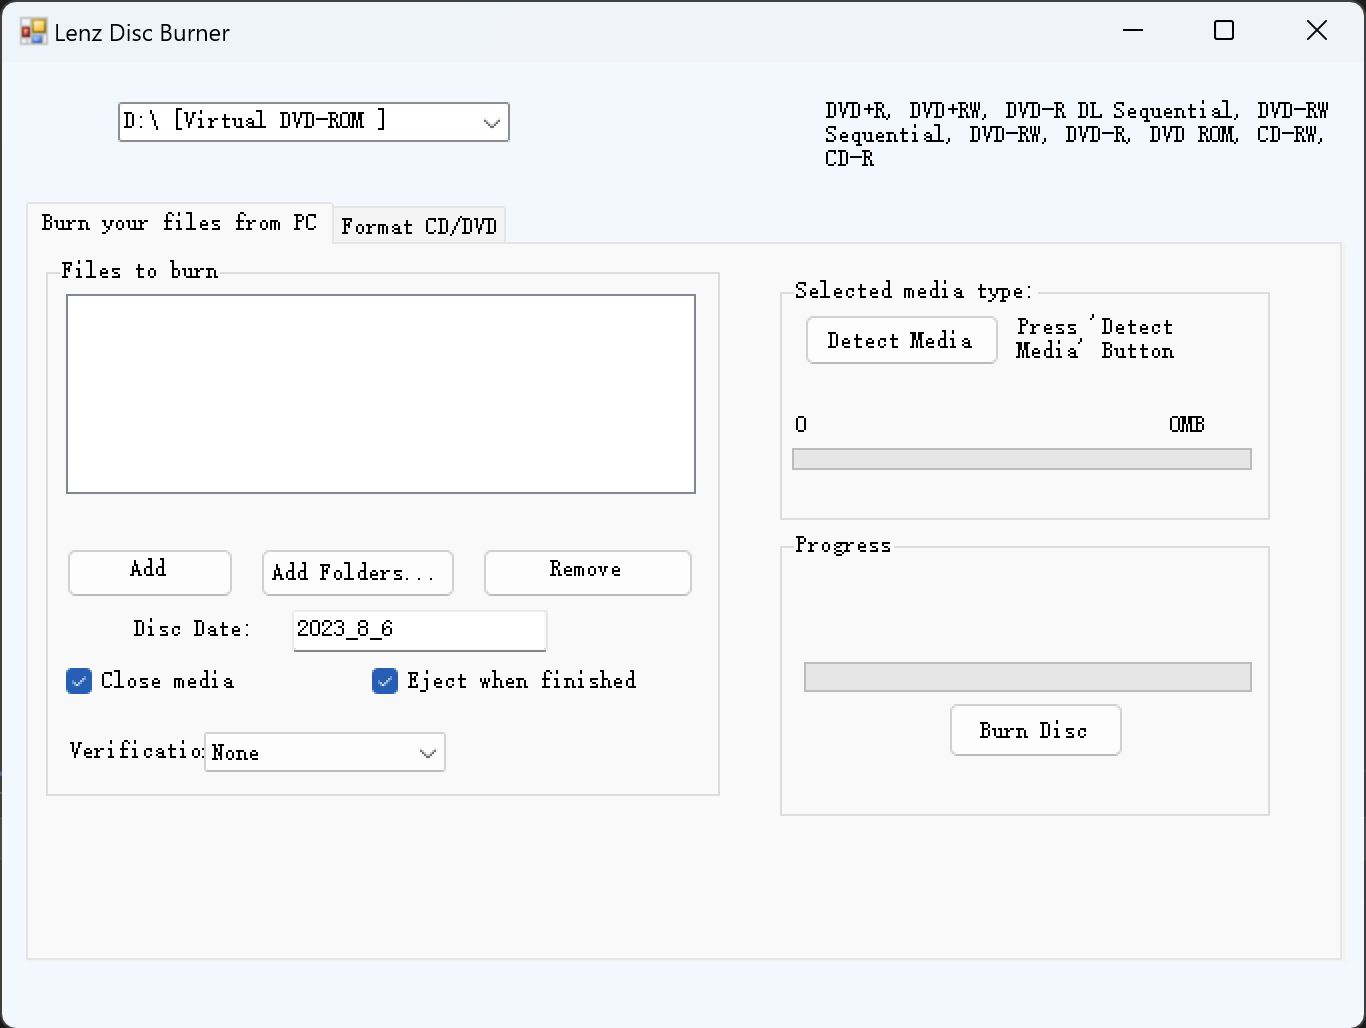Click the Burn Disc button
This screenshot has height=1028, width=1366.
(1035, 730)
